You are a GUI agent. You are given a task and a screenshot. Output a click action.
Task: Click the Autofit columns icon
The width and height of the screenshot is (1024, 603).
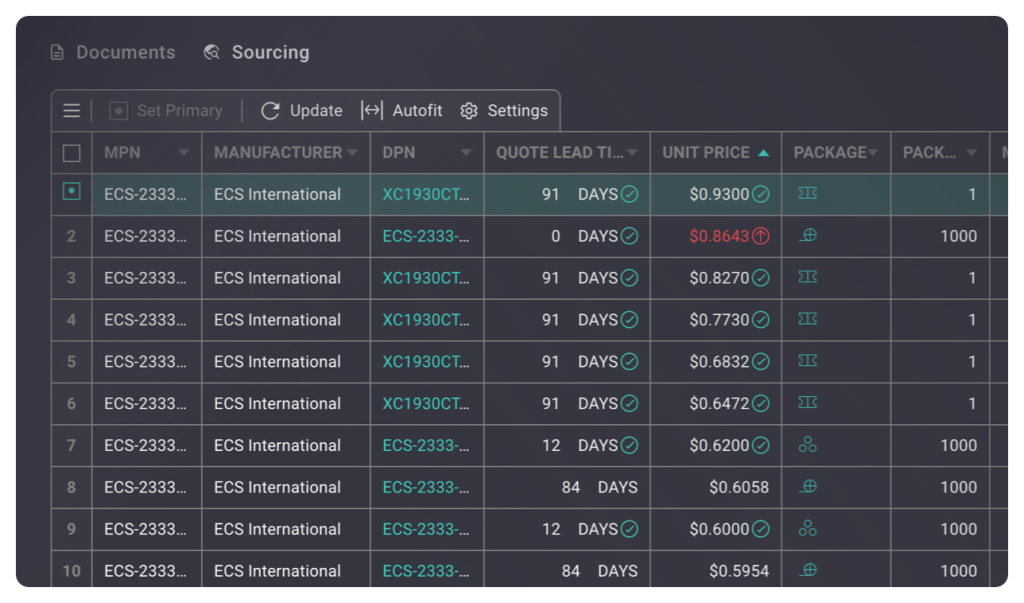coord(372,111)
